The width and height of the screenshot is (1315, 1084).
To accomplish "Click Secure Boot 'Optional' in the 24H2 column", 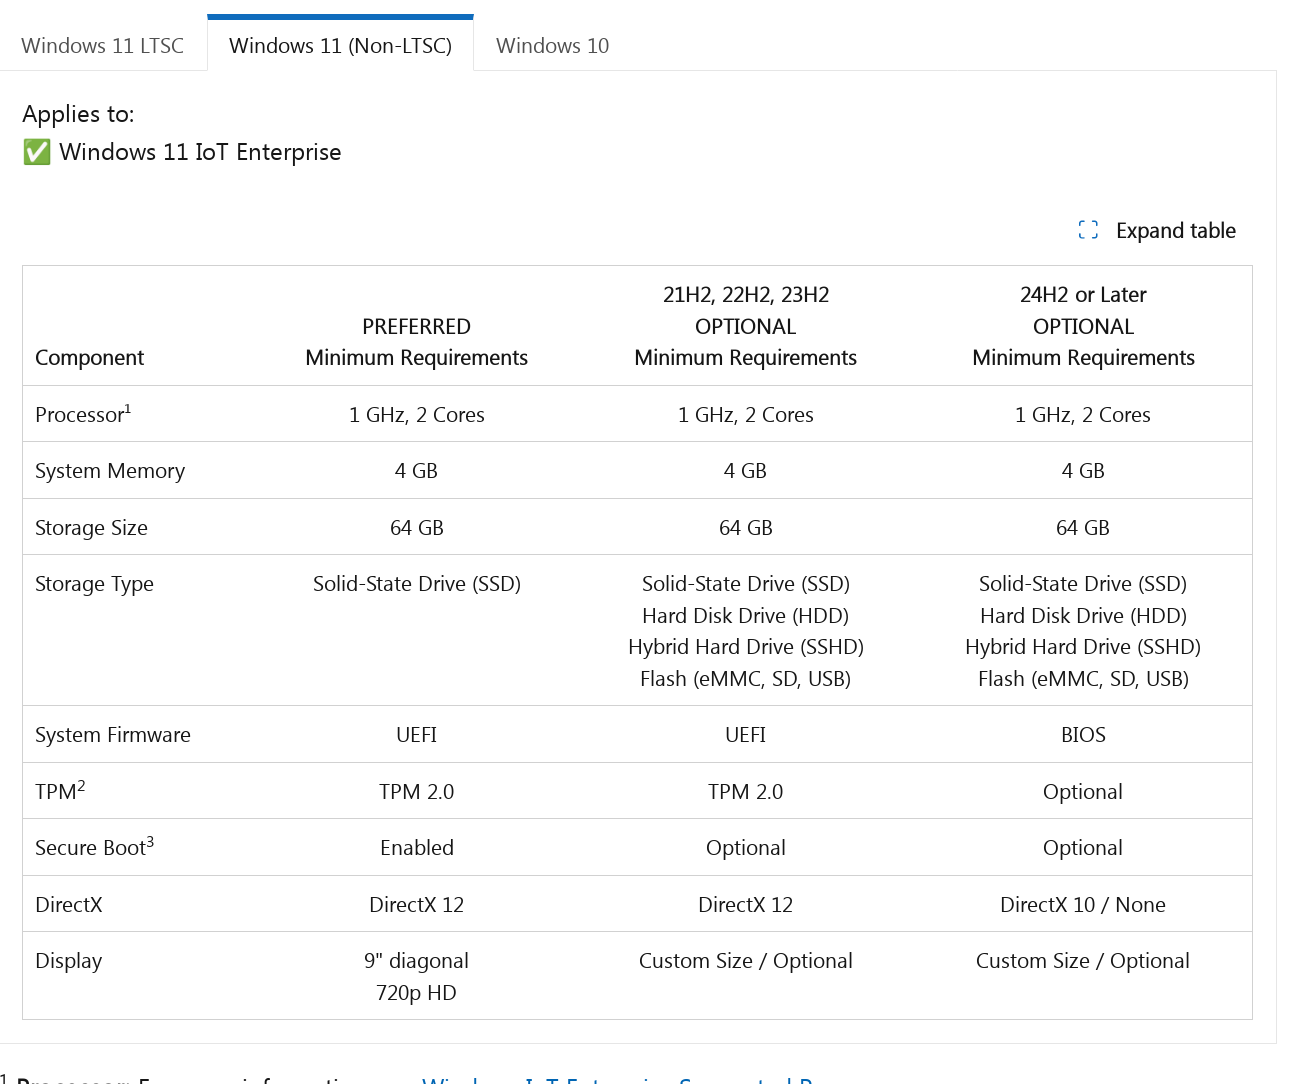I will point(1083,848).
